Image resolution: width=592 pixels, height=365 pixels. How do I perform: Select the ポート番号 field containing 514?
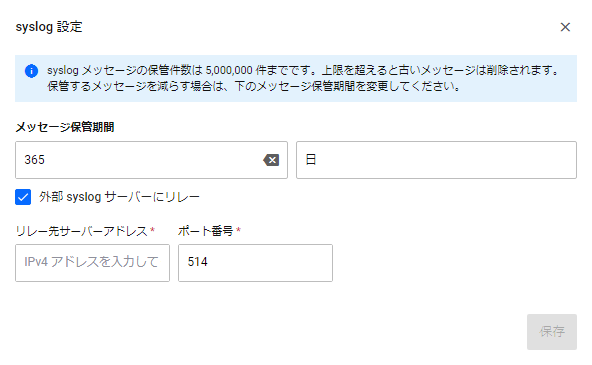(255, 263)
